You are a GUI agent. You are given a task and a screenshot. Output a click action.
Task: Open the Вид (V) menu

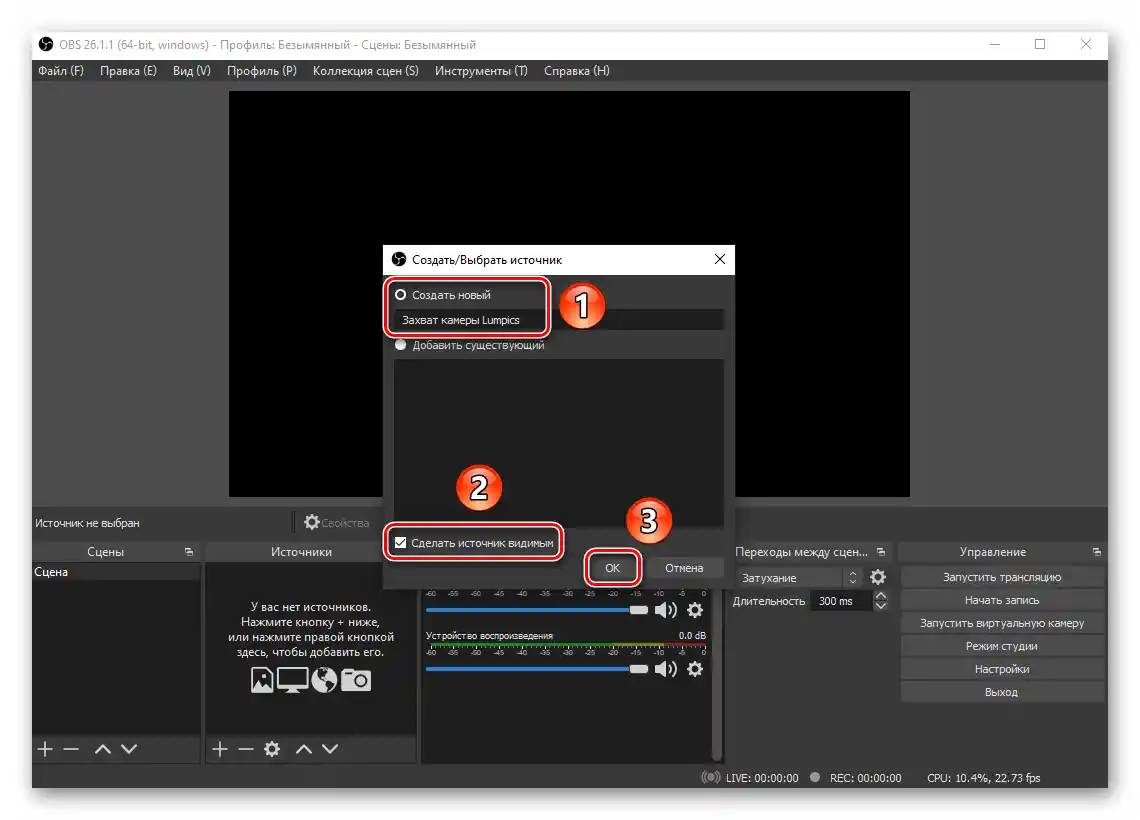tap(191, 71)
